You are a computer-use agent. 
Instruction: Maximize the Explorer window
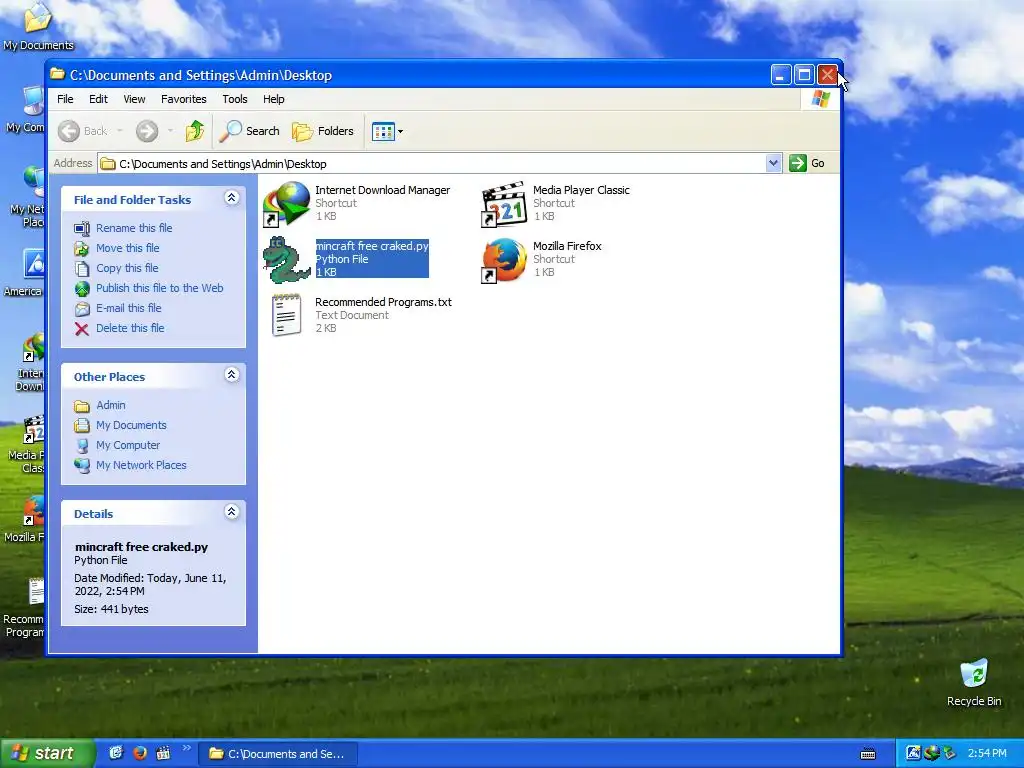(804, 75)
